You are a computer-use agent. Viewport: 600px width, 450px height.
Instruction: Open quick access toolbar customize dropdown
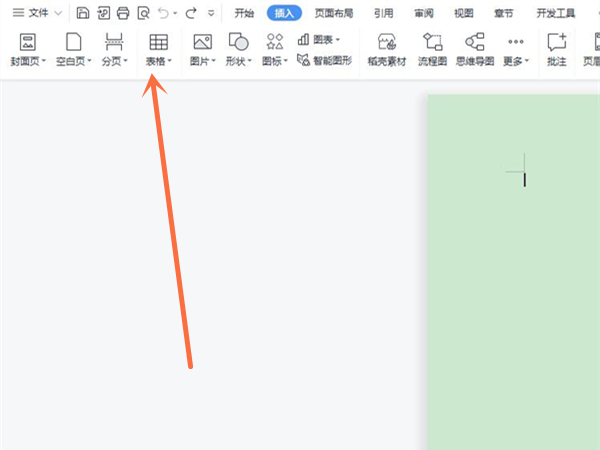211,13
